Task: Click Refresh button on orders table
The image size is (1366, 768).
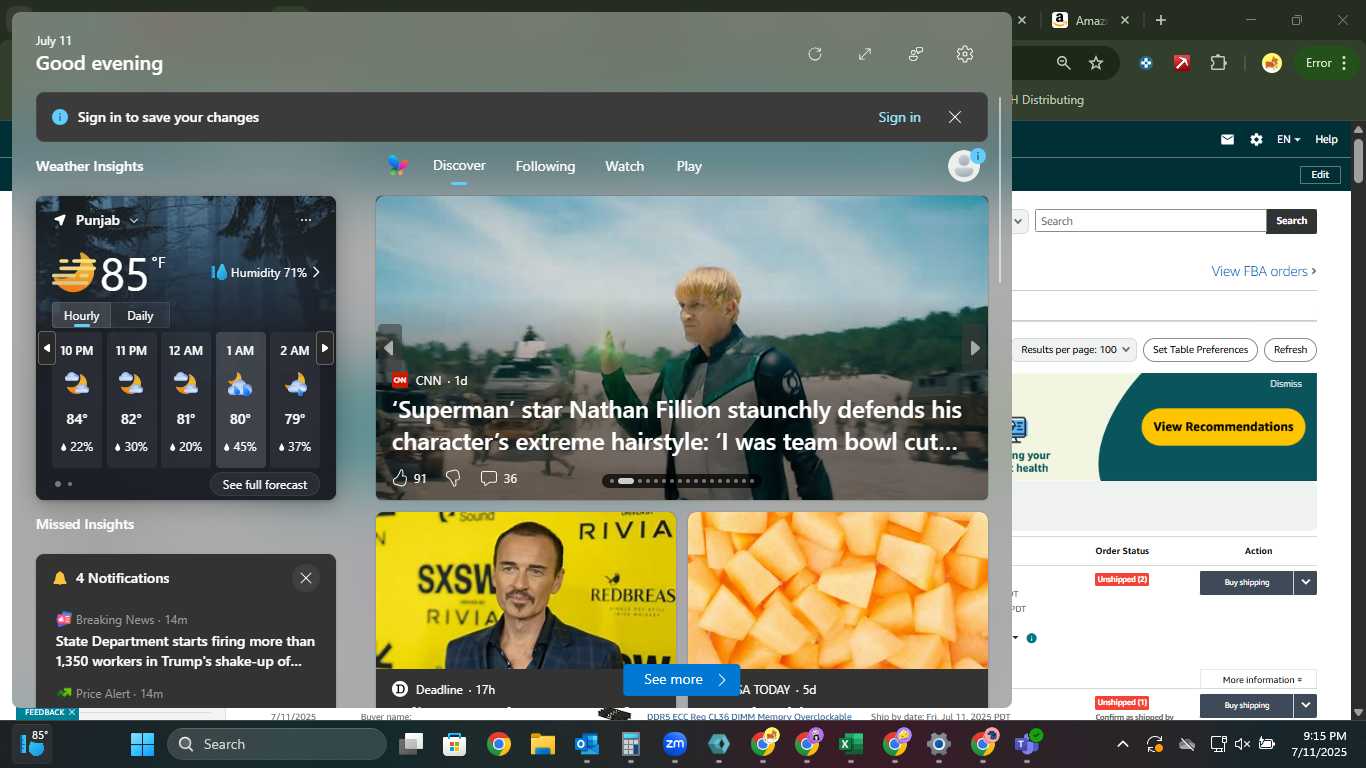Action: [1290, 350]
